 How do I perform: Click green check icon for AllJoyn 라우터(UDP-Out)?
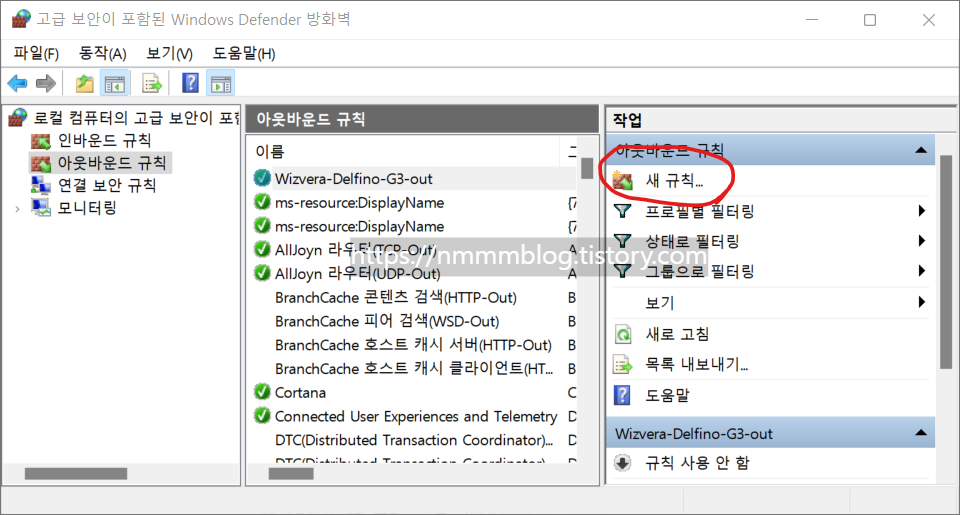[x=262, y=273]
